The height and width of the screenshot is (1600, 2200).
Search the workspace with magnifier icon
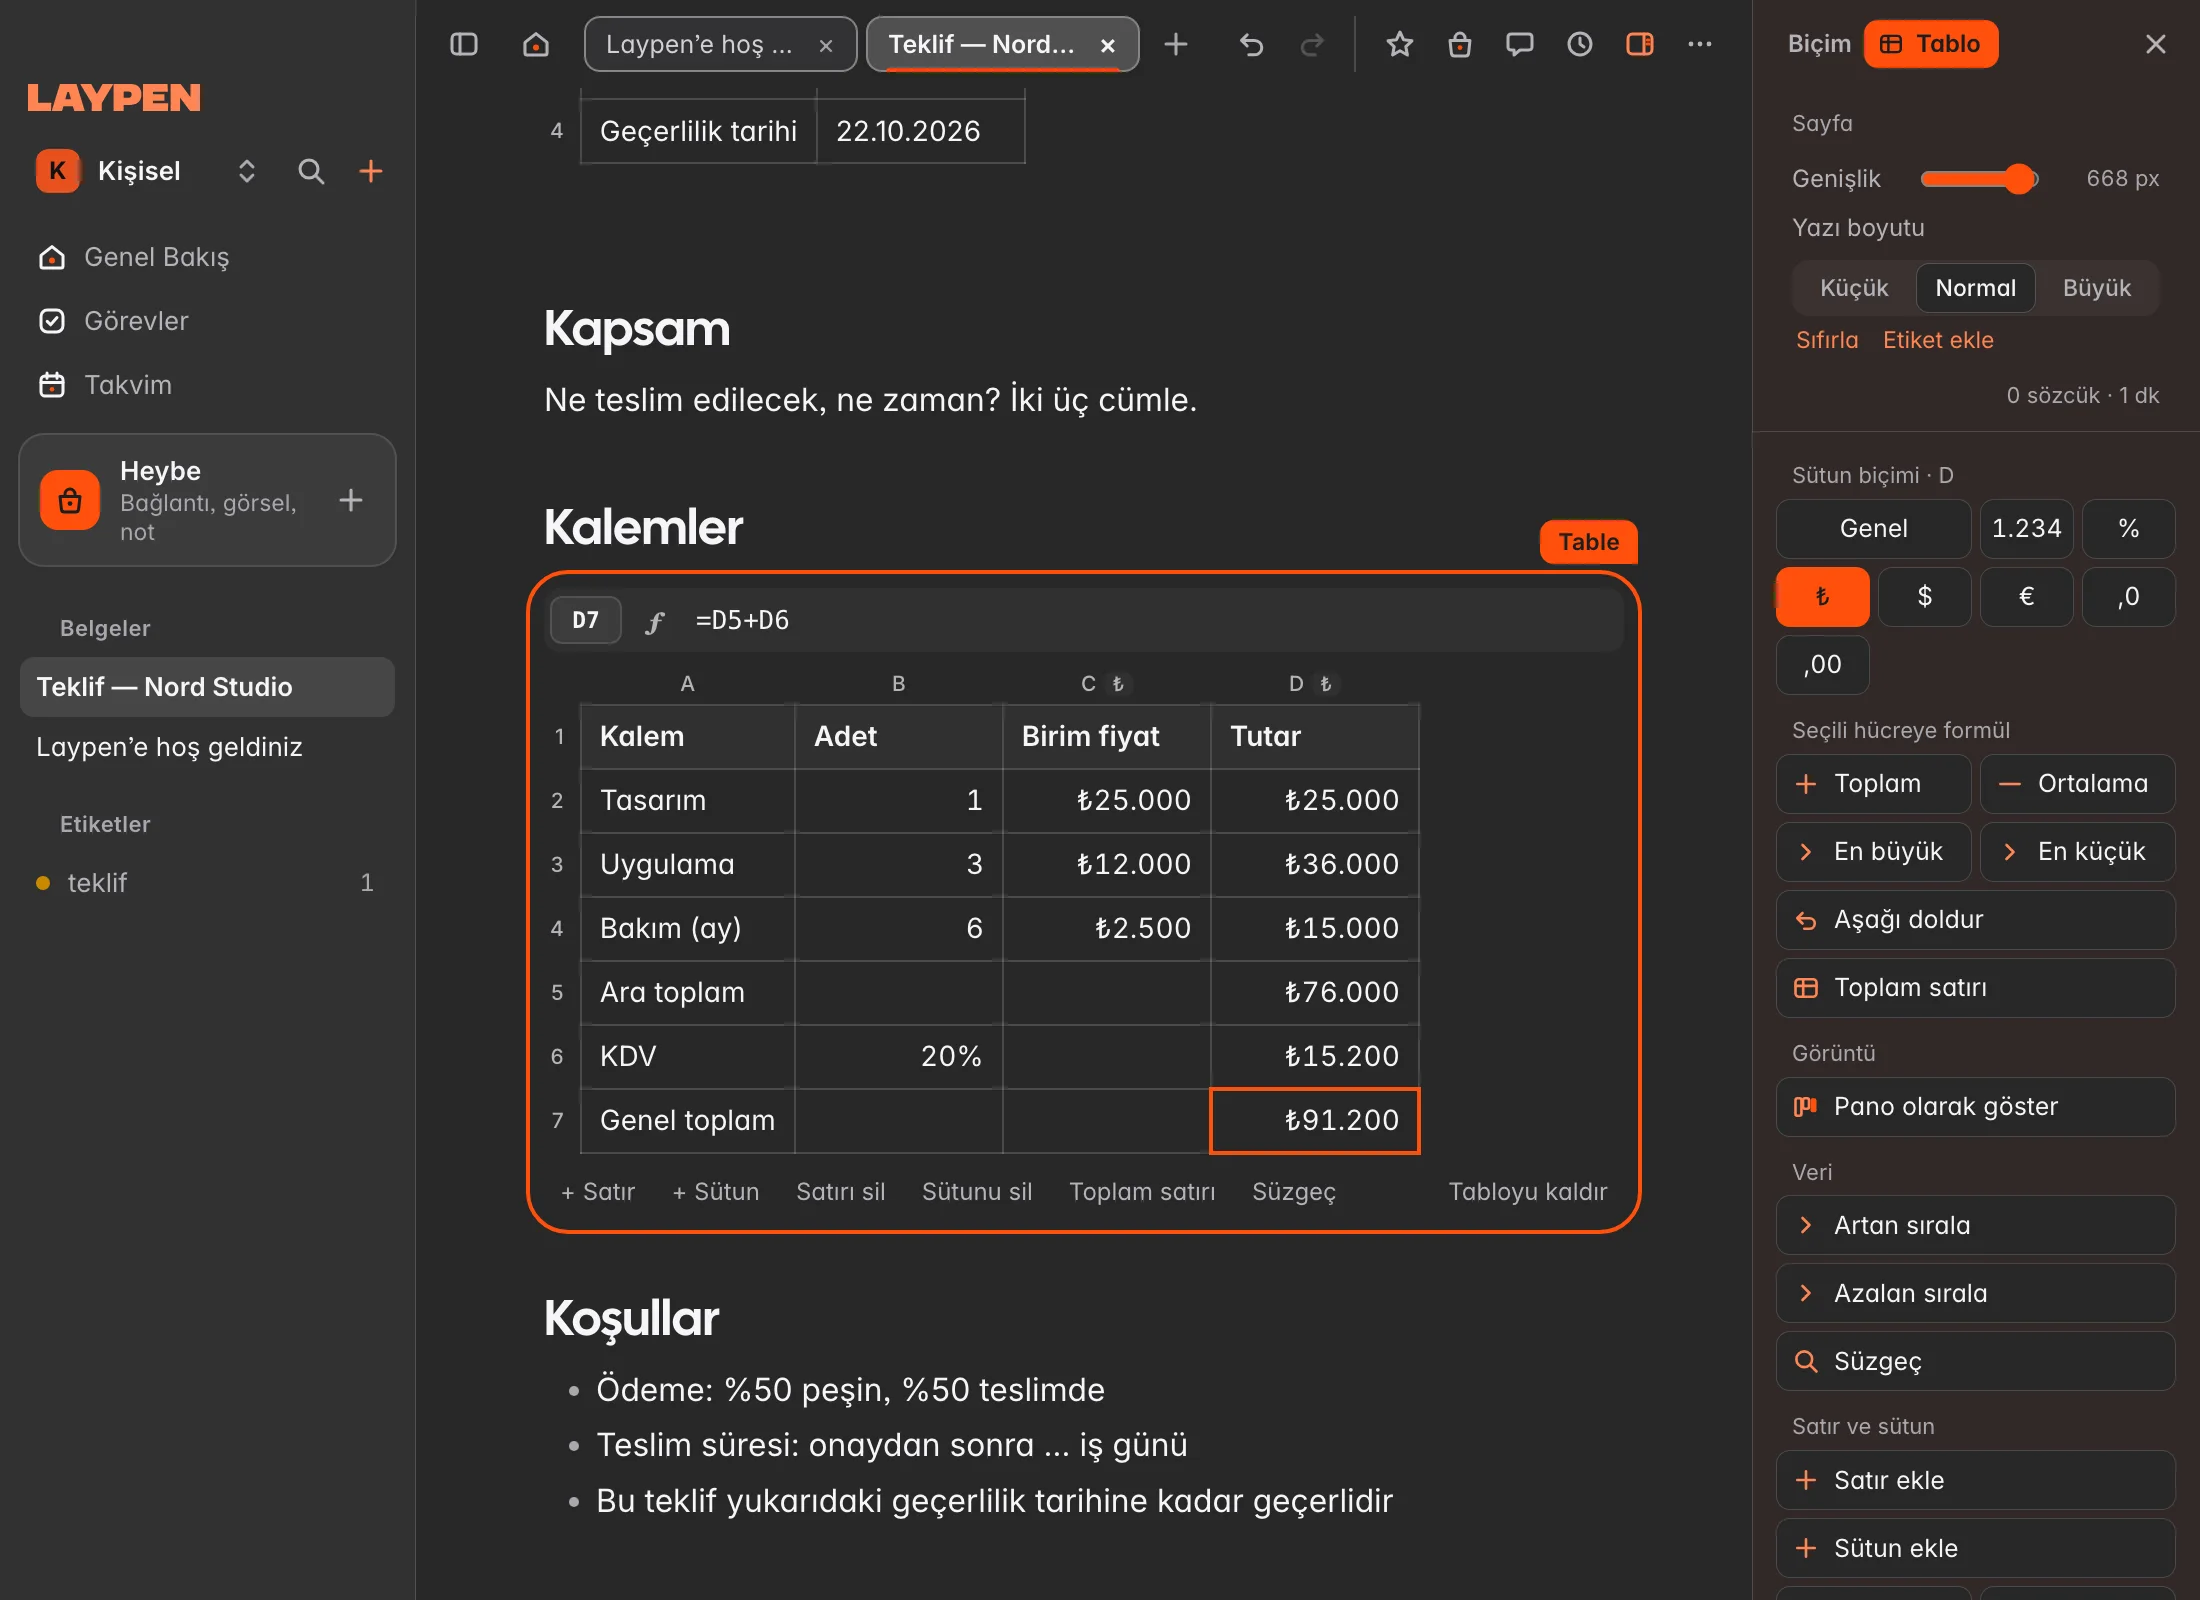(311, 171)
